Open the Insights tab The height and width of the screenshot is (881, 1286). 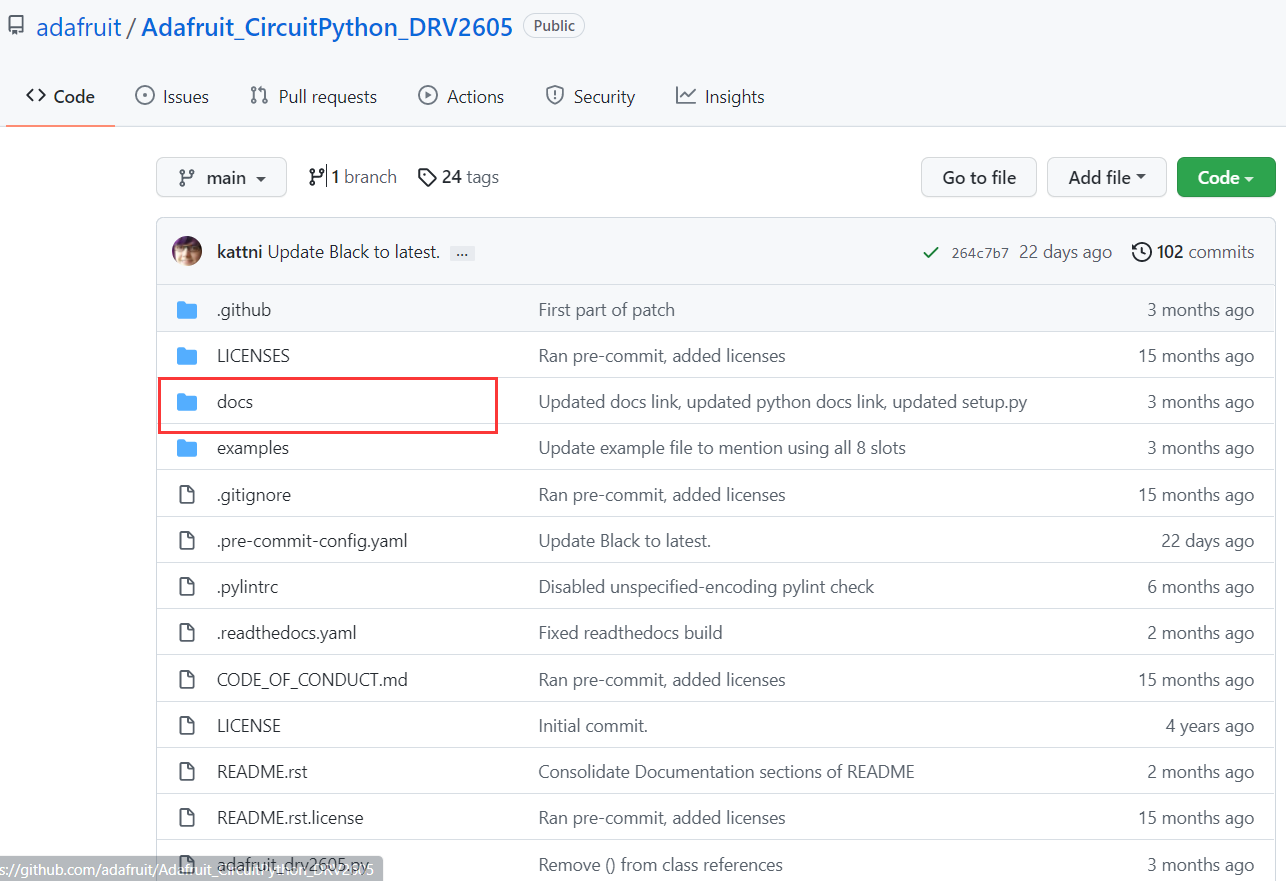pos(720,96)
